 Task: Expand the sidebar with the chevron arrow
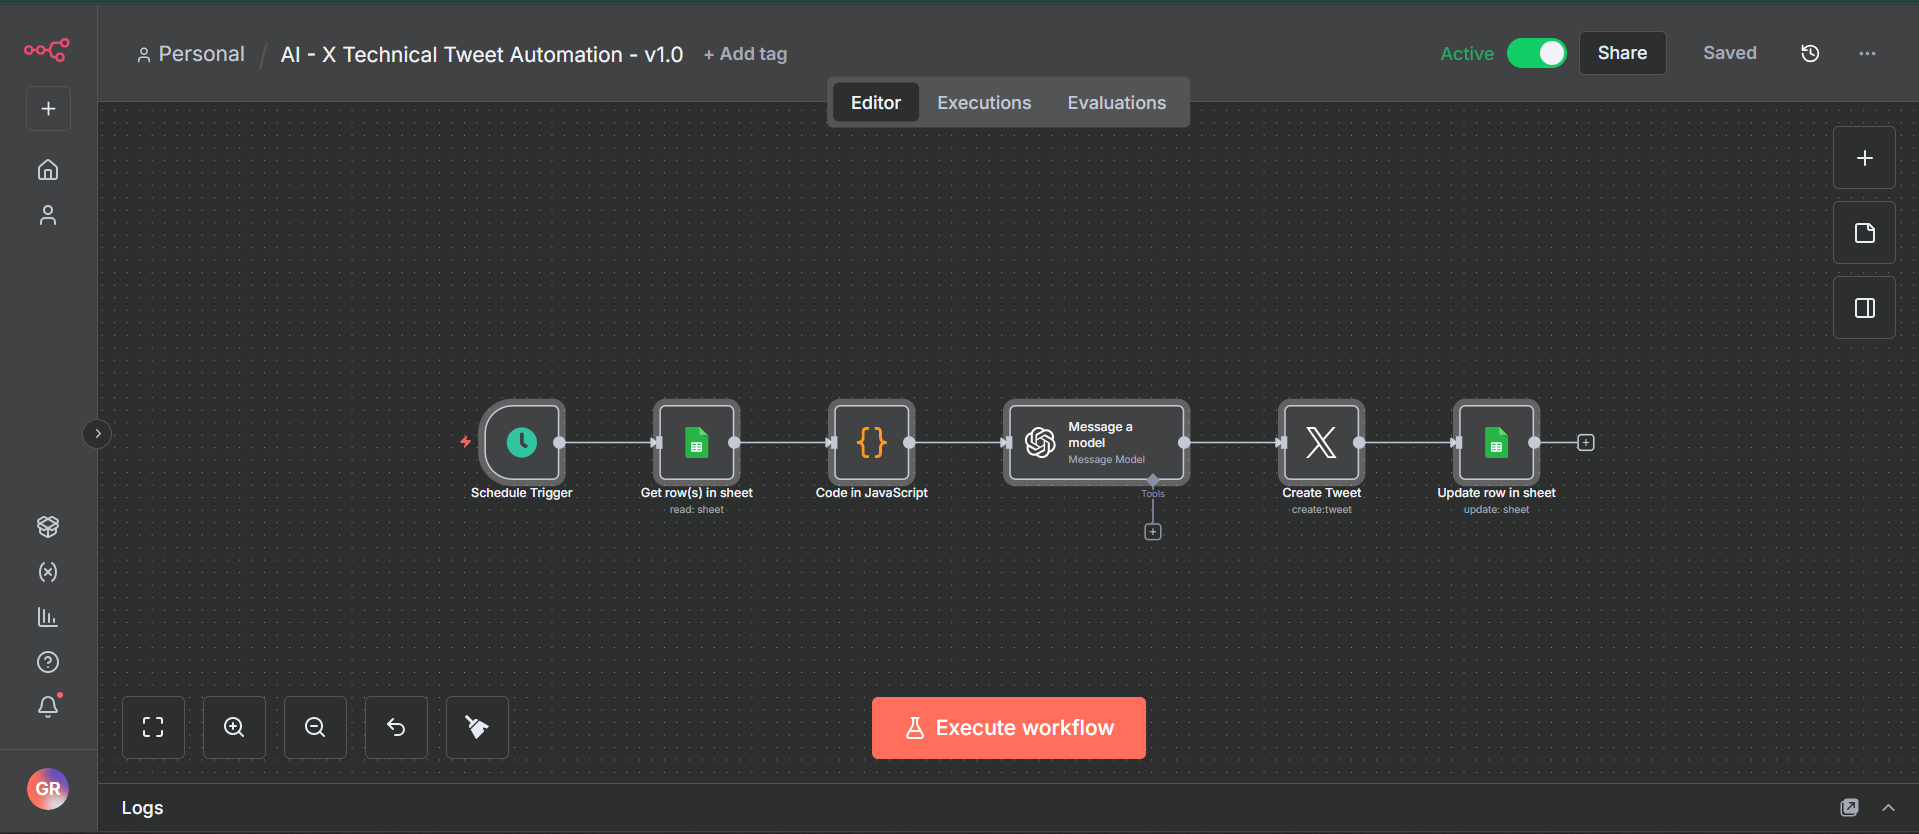pyautogui.click(x=97, y=434)
